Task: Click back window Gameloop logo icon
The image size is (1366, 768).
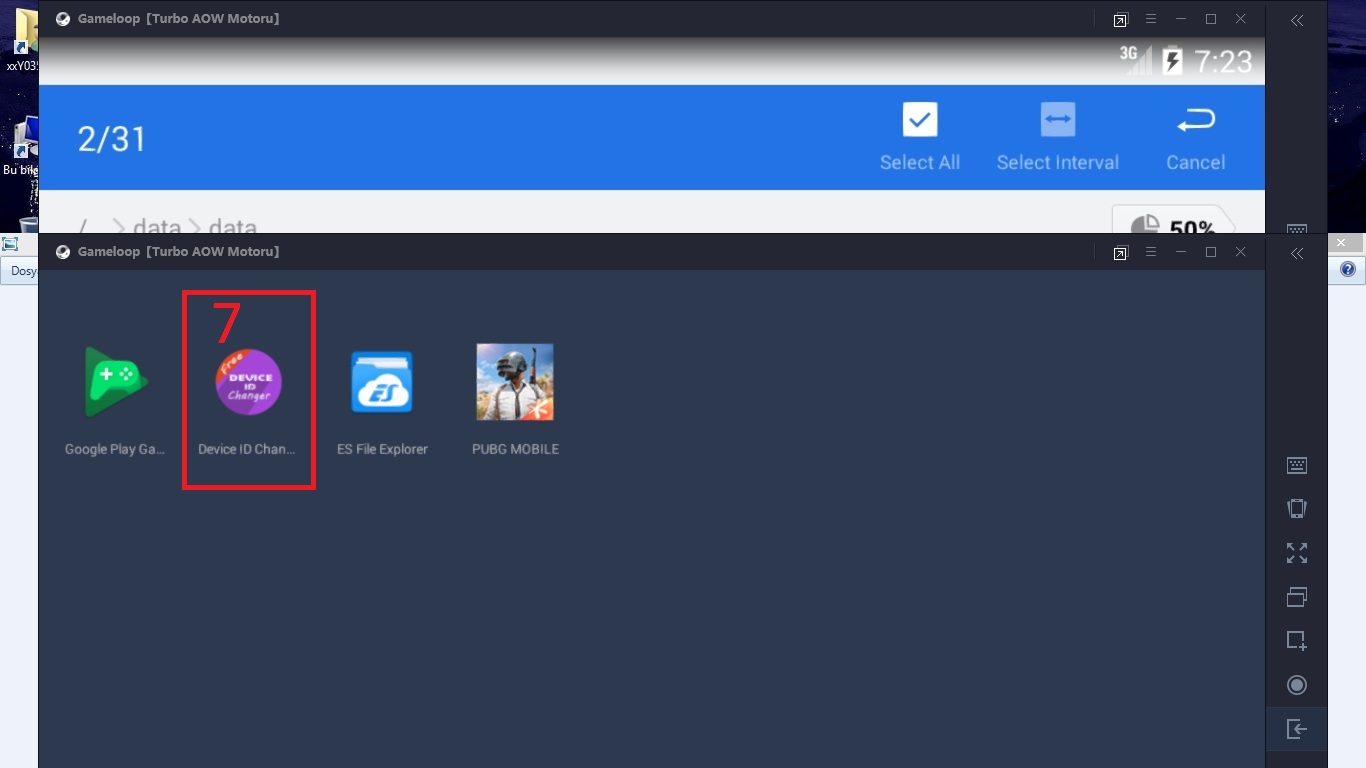Action: (x=63, y=19)
